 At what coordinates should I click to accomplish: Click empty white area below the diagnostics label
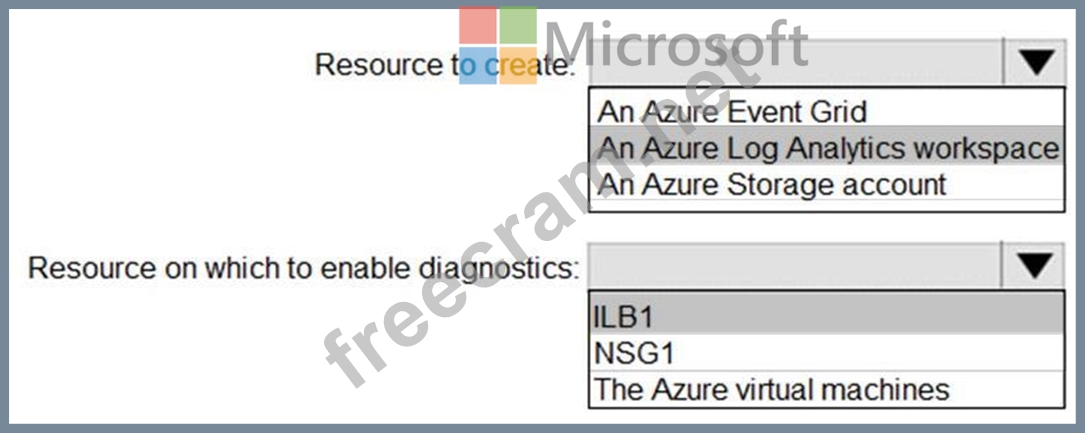[x=300, y=350]
